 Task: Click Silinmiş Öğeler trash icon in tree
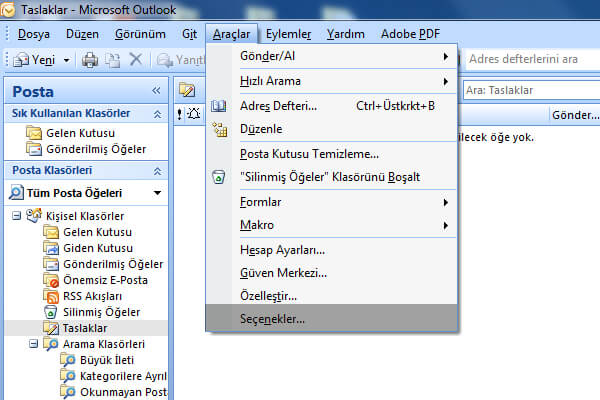point(51,312)
